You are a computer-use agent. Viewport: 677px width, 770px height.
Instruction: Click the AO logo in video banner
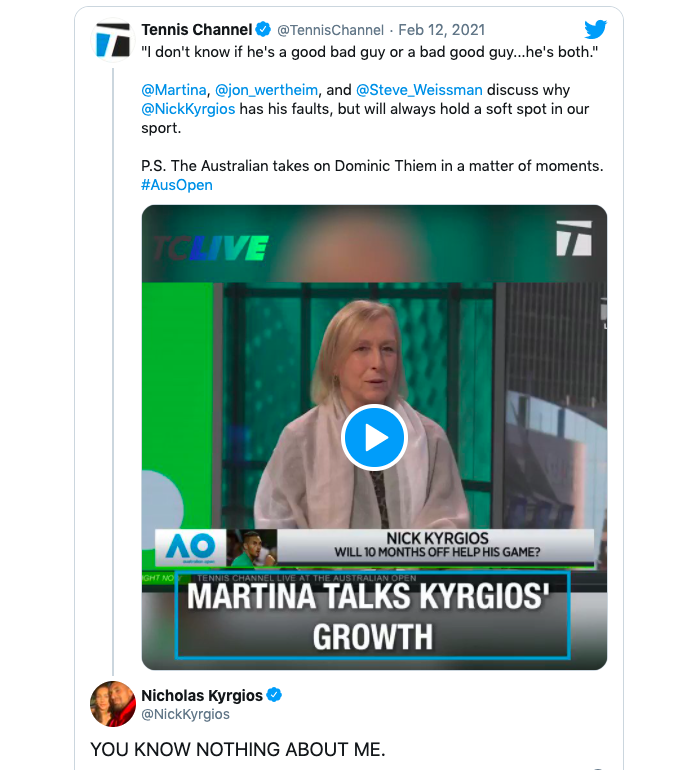189,547
